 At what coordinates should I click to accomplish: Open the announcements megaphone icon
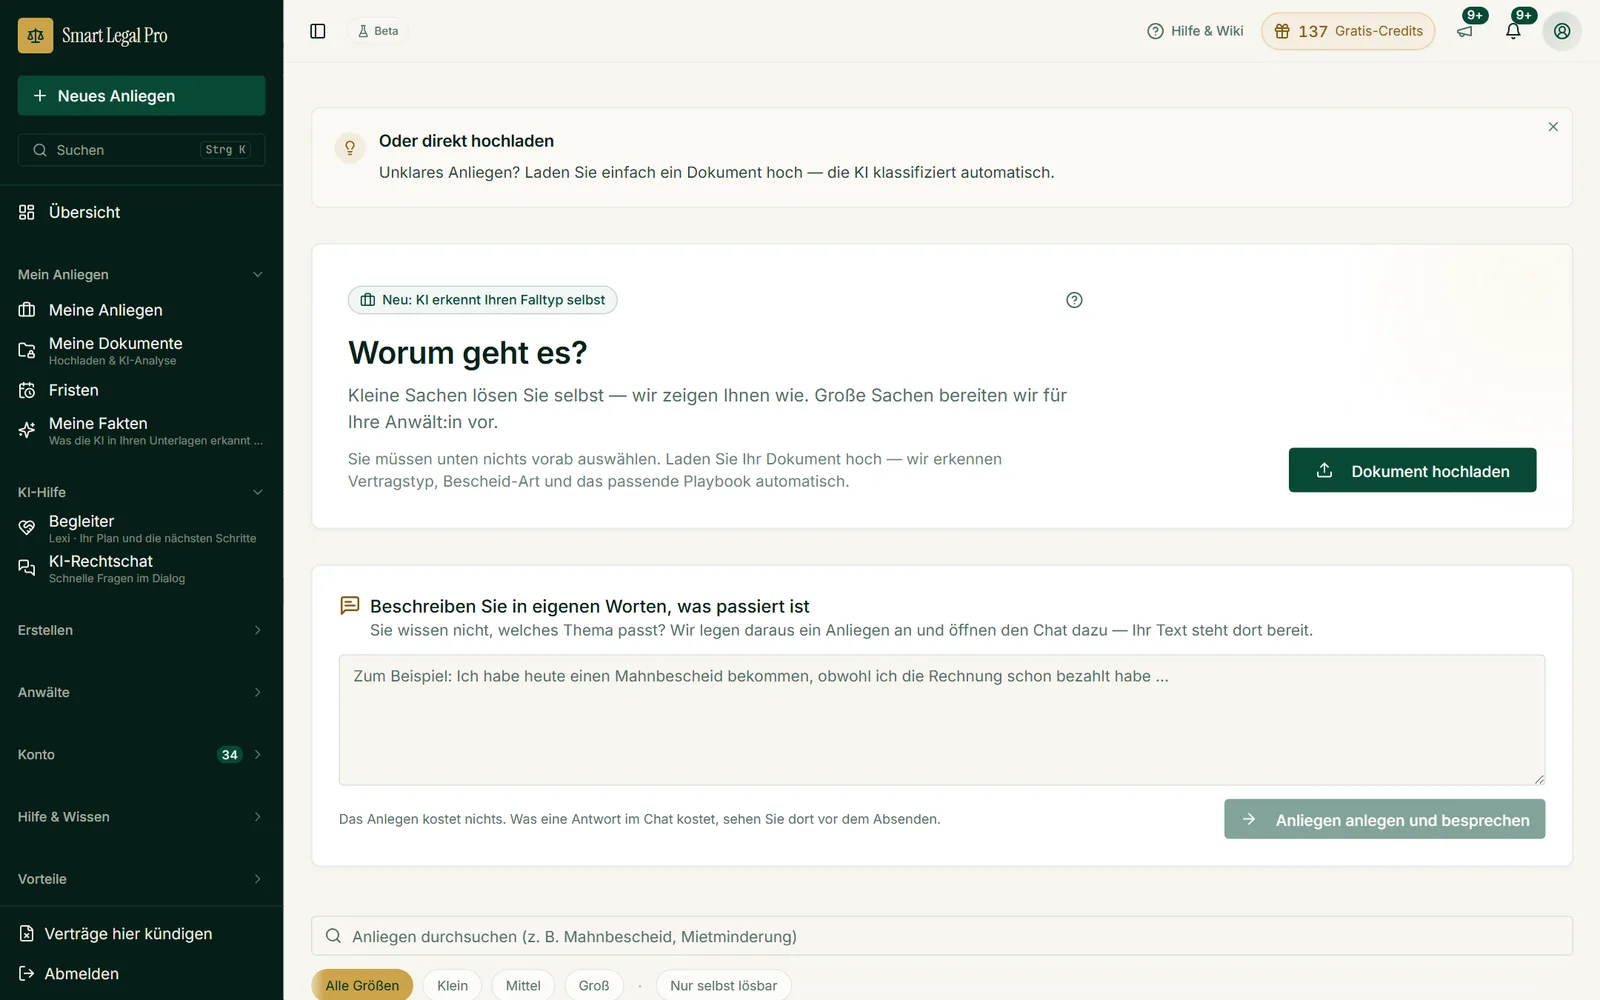tap(1465, 31)
